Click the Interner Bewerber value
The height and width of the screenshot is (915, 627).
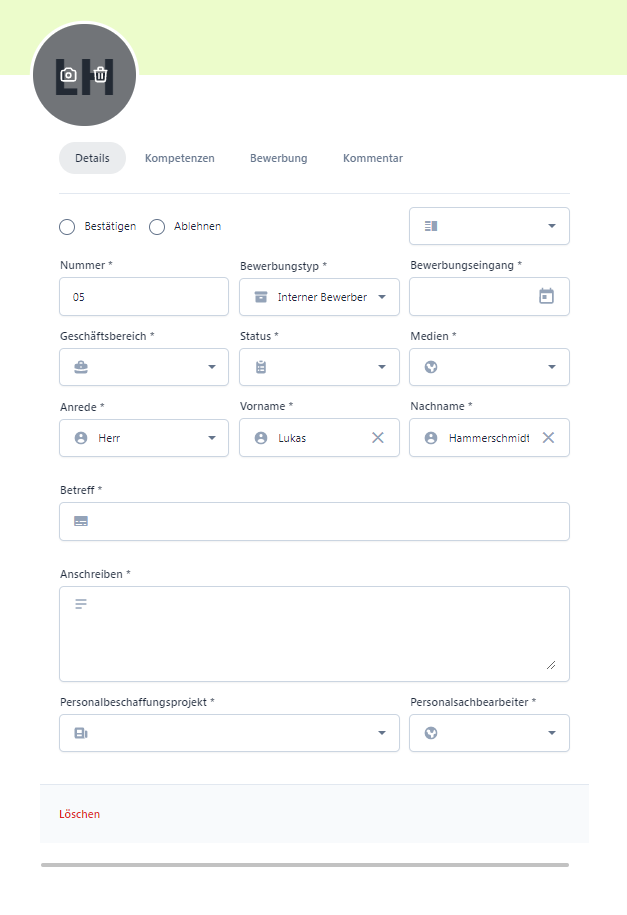pos(322,297)
